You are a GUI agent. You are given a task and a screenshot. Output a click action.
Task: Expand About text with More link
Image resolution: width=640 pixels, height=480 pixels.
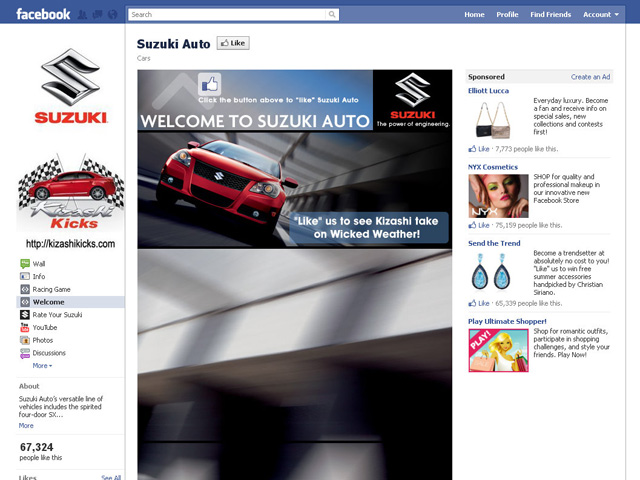tap(26, 425)
